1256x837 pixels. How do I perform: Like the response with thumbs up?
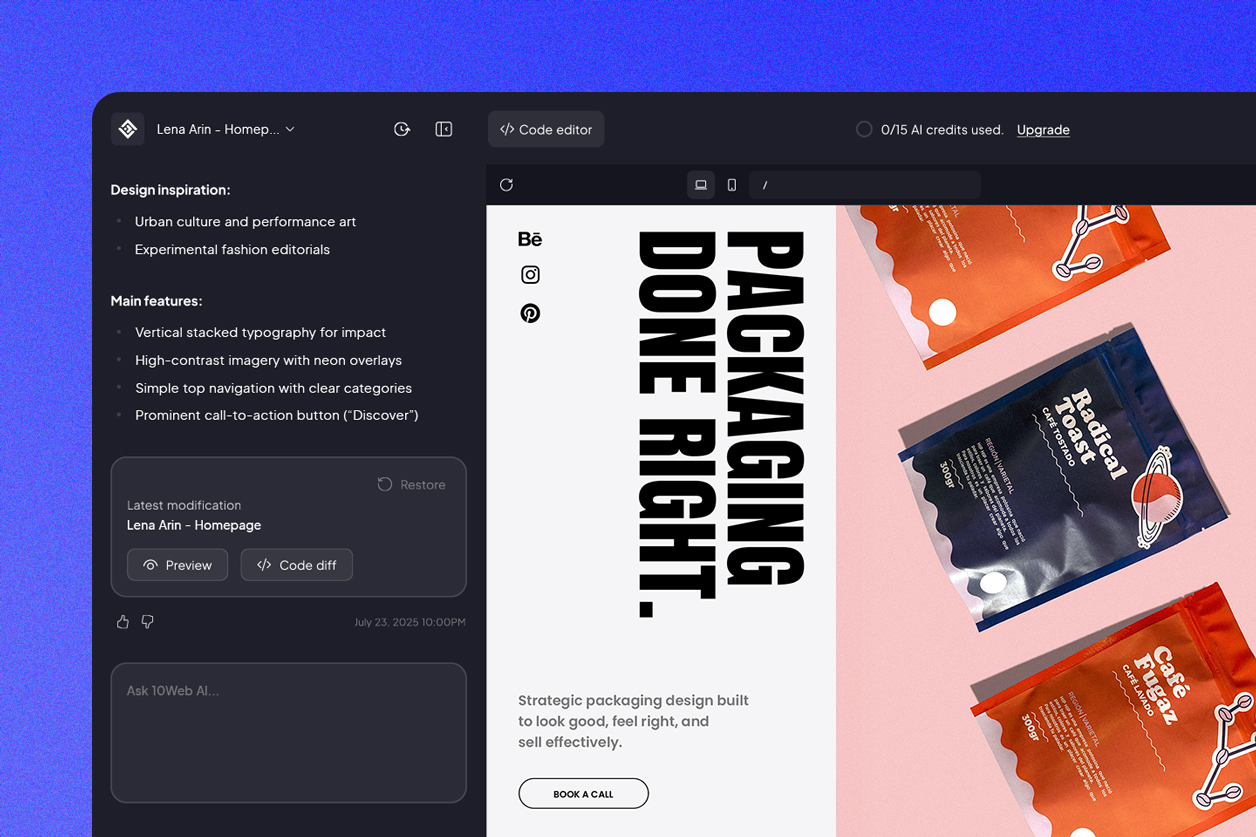(123, 622)
